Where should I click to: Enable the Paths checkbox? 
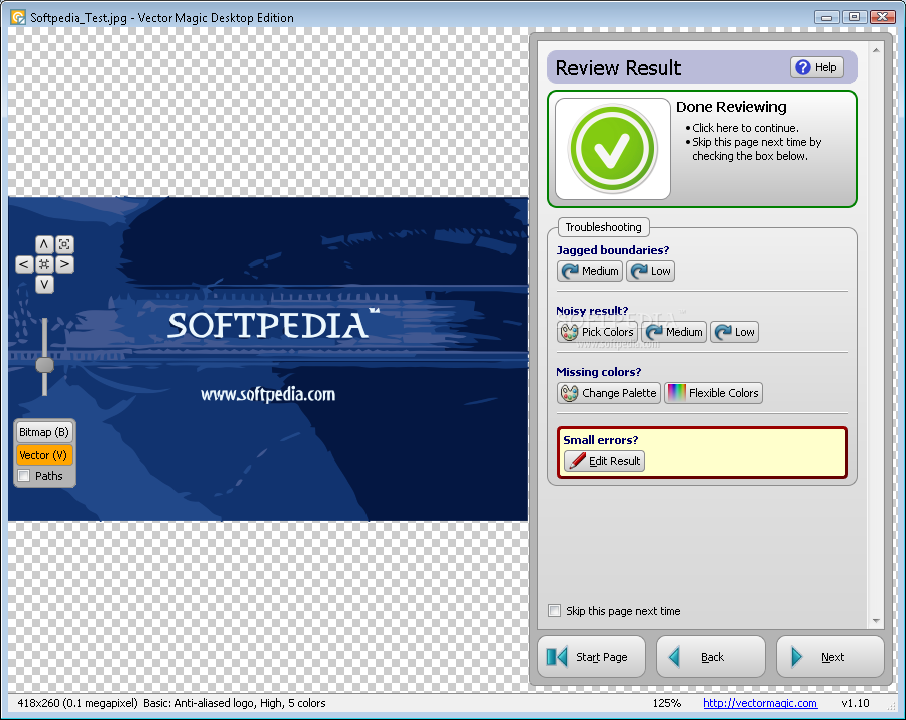24,476
